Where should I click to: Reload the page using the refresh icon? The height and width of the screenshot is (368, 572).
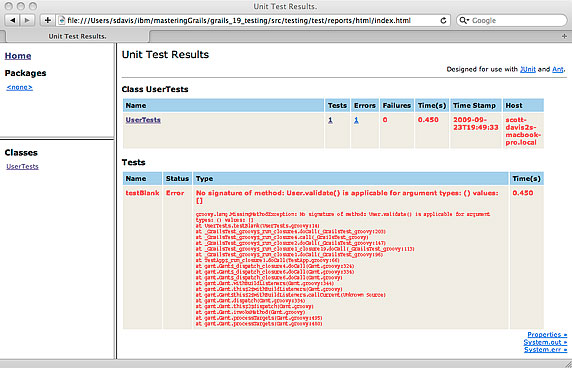tap(443, 20)
